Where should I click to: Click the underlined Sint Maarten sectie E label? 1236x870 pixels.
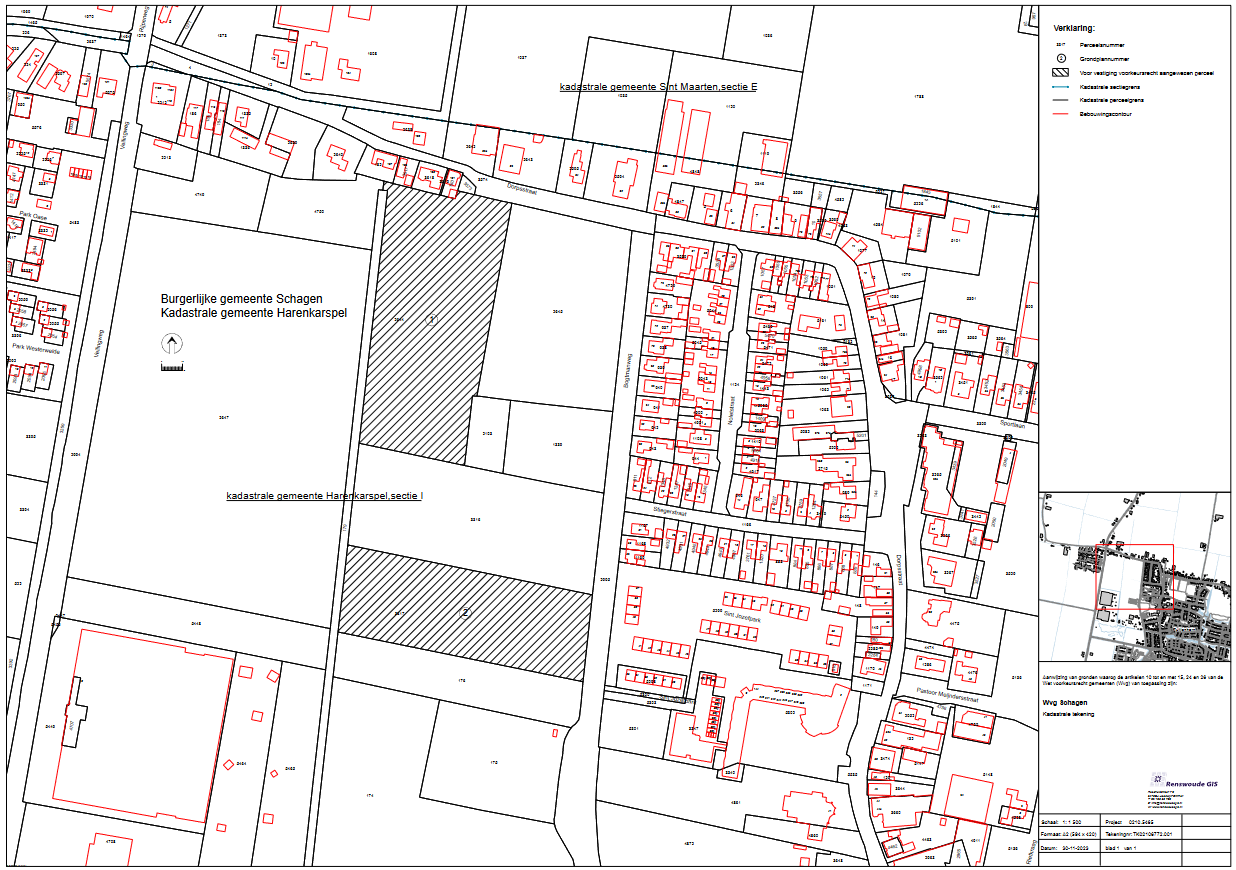point(658,88)
